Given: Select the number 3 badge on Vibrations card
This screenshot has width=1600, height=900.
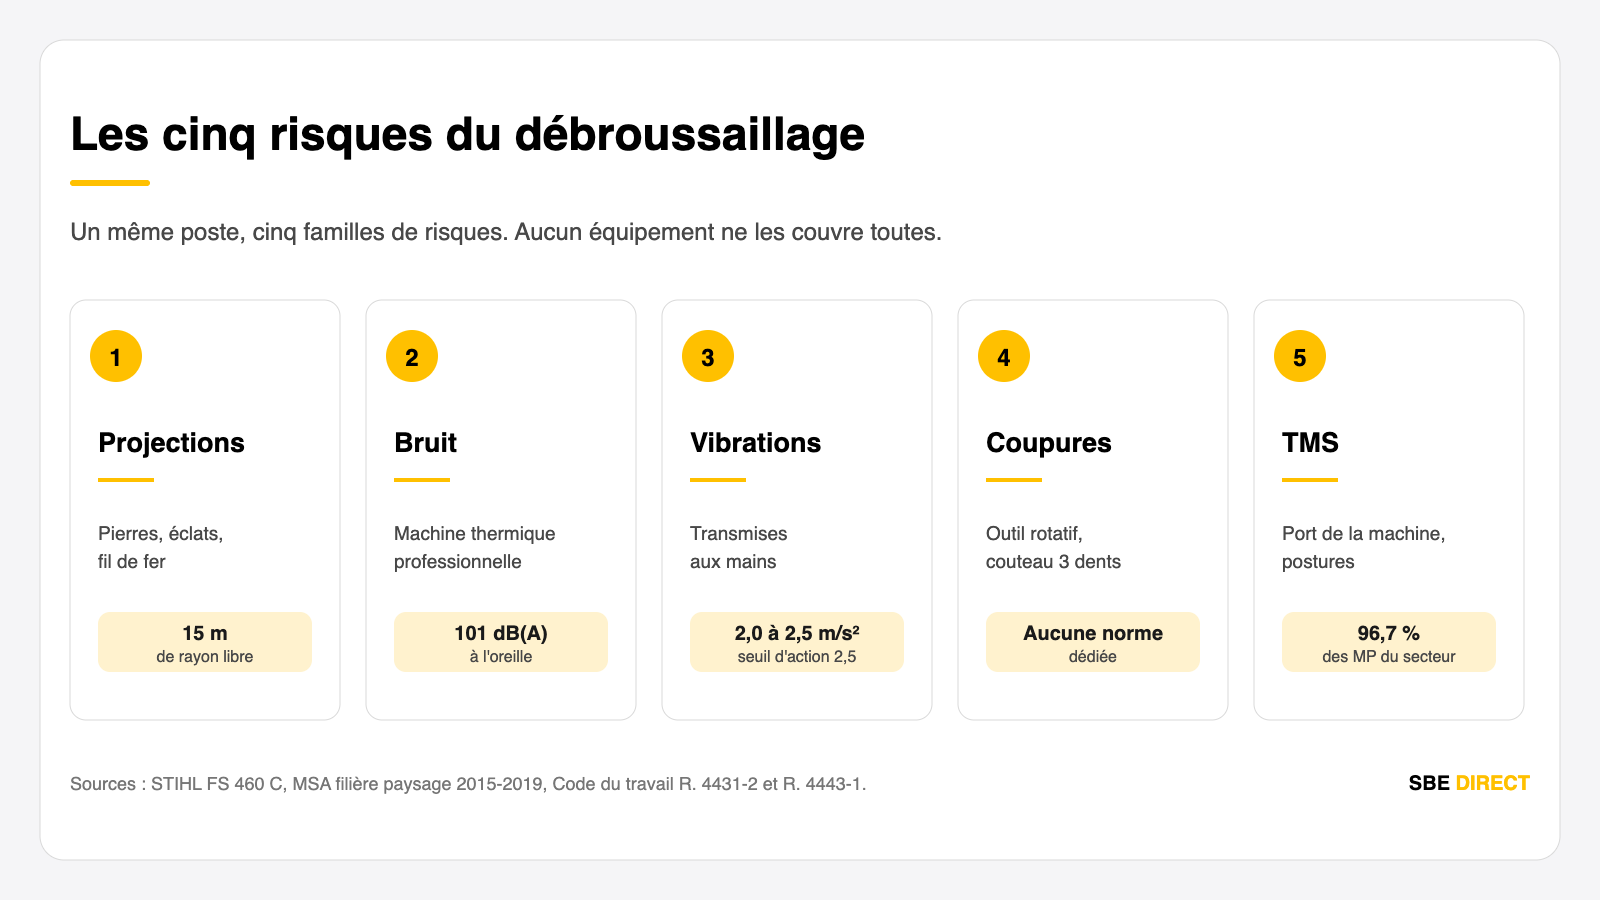Looking at the screenshot, I should 708,356.
